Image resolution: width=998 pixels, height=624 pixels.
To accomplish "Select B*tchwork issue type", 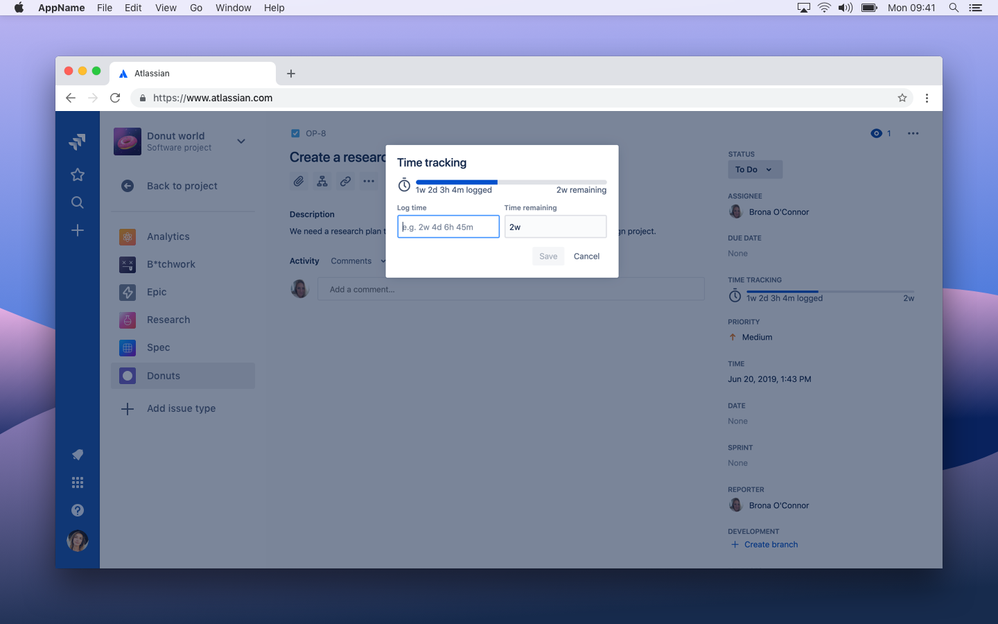I will 183,264.
